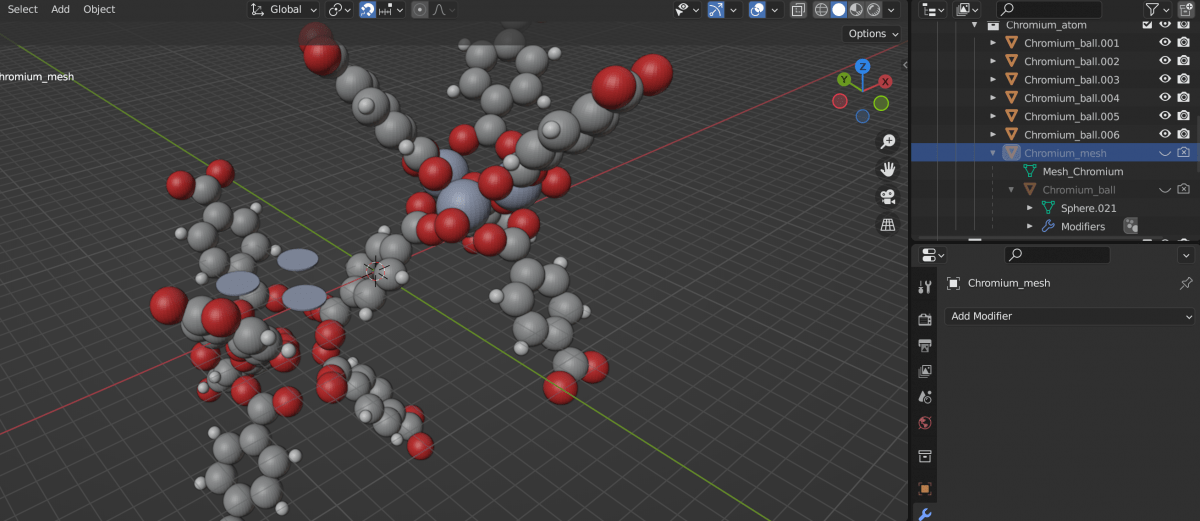Hide Chromium_ball.003 with eye icon
Screen dimensions: 1200x521
(1165, 79)
